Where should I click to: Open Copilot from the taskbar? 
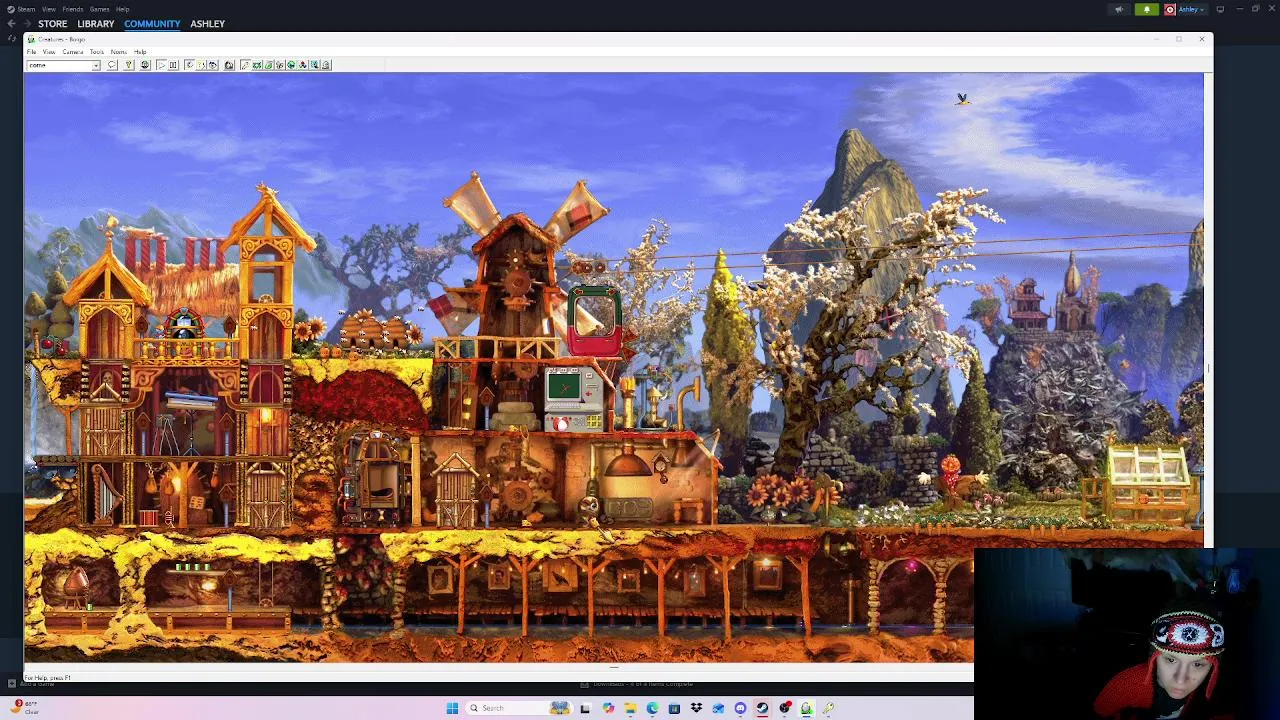click(x=608, y=708)
